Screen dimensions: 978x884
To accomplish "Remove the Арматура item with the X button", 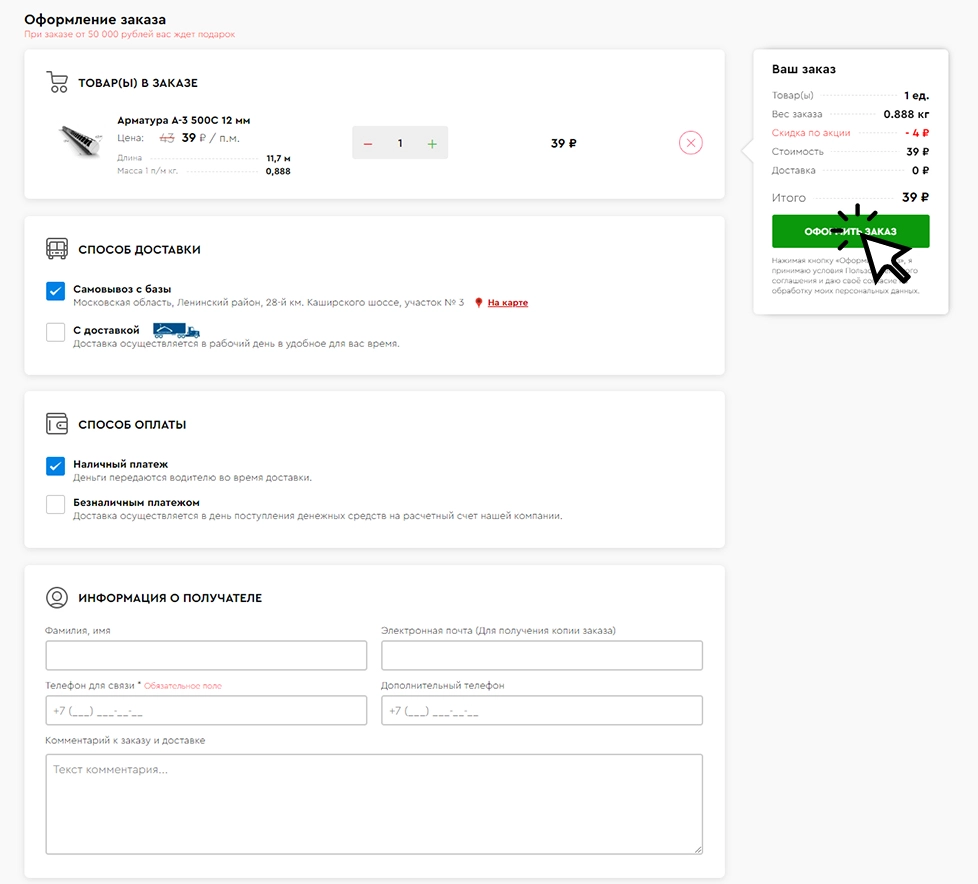I will click(690, 143).
